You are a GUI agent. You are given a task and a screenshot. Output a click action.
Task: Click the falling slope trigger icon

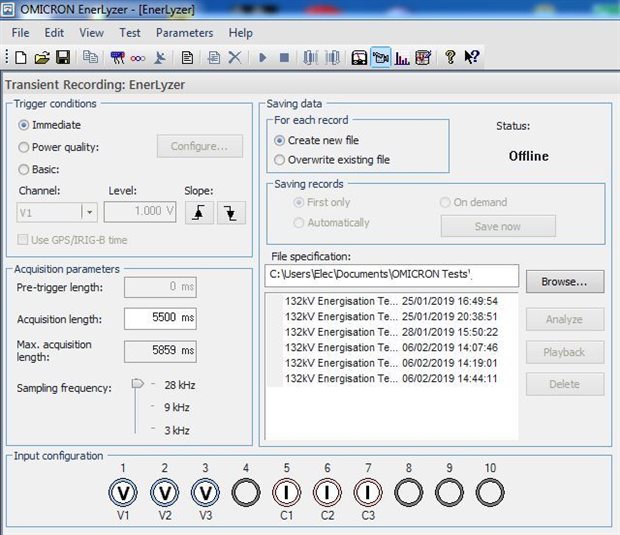coord(231,212)
